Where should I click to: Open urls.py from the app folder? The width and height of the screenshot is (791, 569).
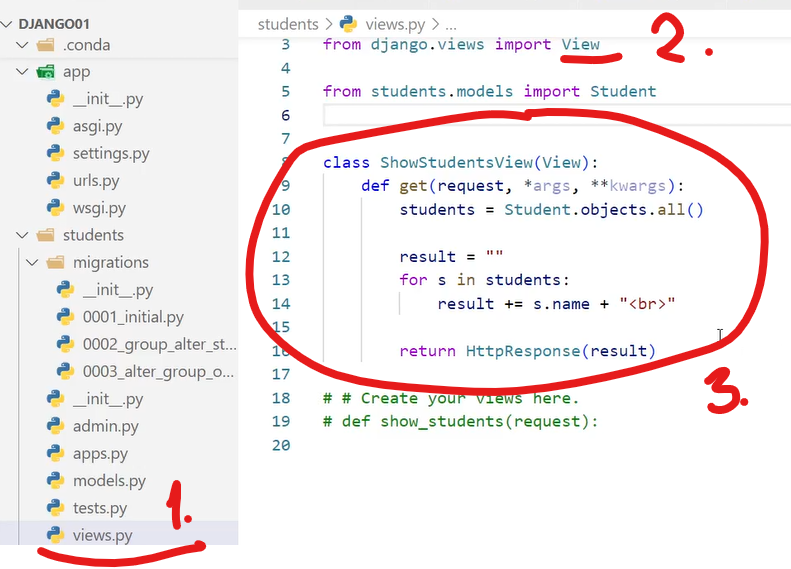[96, 181]
